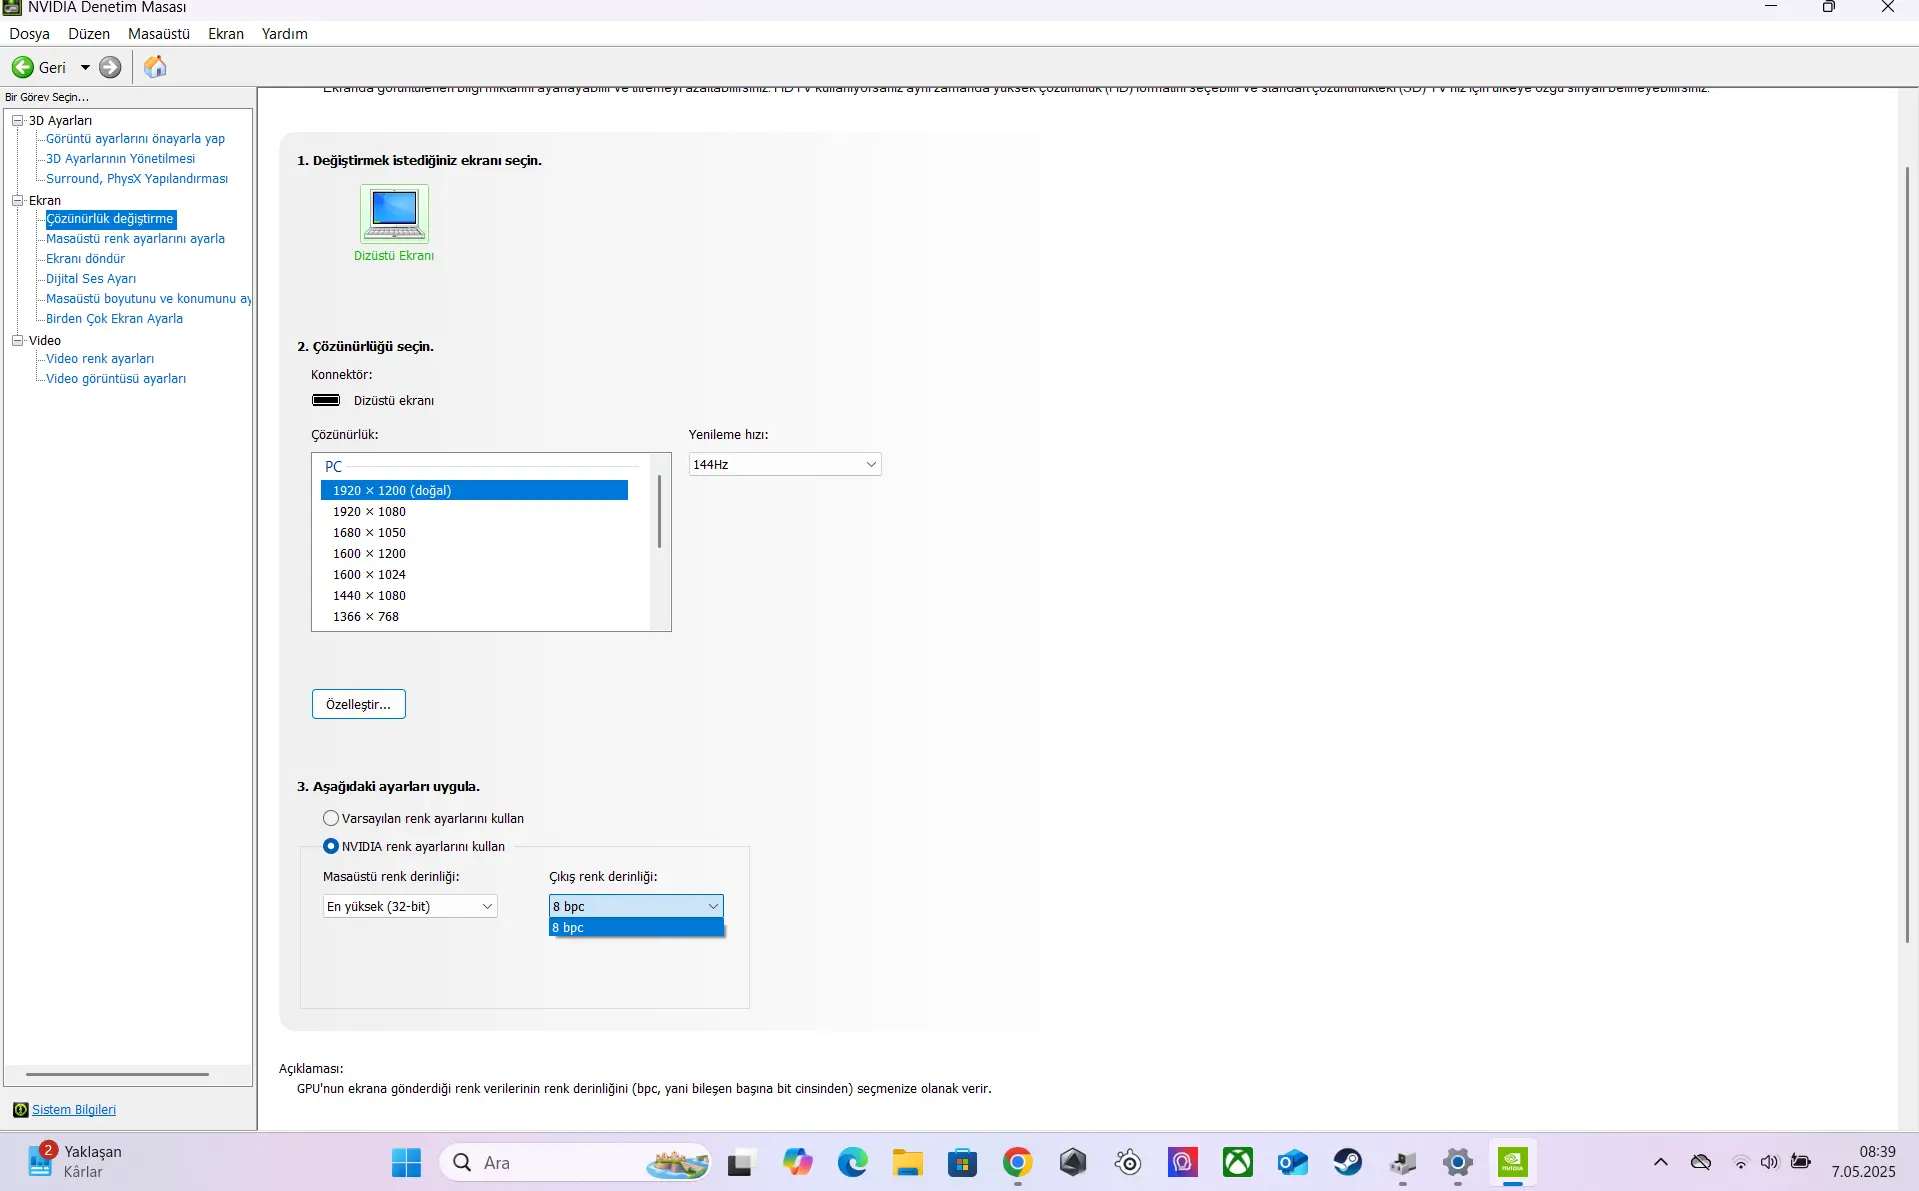This screenshot has height=1191, width=1919.
Task: Open the Wi-Fi network tray icon
Action: pos(1741,1162)
